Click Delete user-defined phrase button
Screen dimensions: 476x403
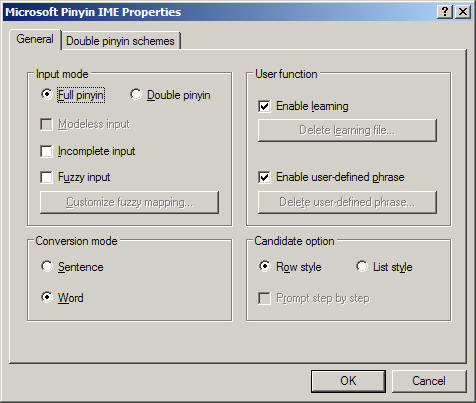(347, 202)
